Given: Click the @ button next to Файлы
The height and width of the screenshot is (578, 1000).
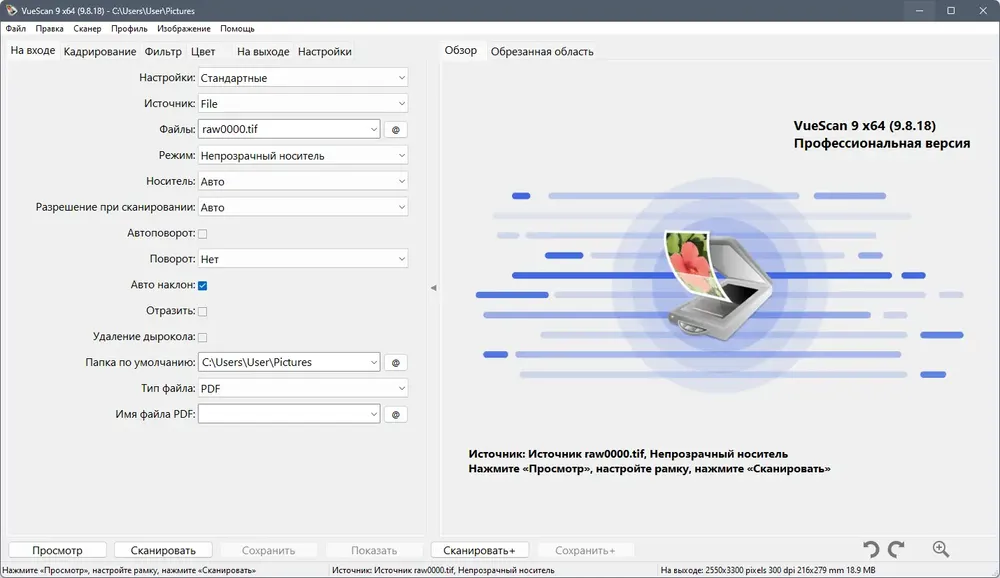Looking at the screenshot, I should click(x=395, y=130).
